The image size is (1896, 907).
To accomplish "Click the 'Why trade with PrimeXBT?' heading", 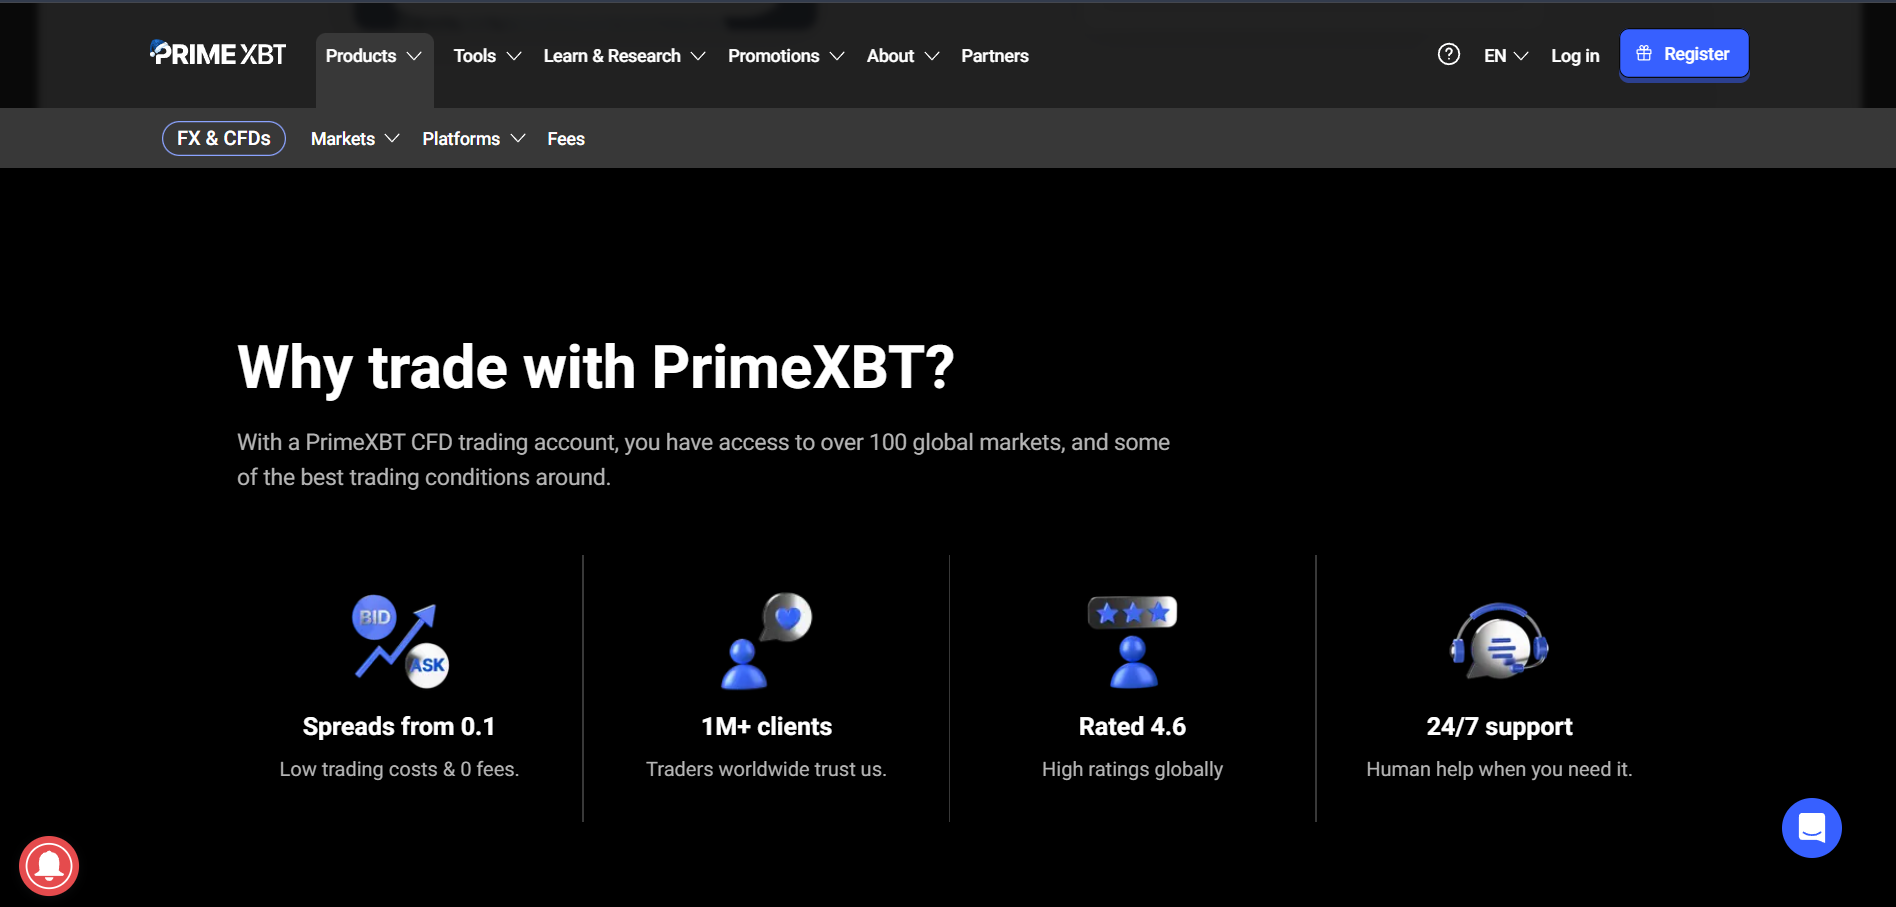I will tap(596, 367).
